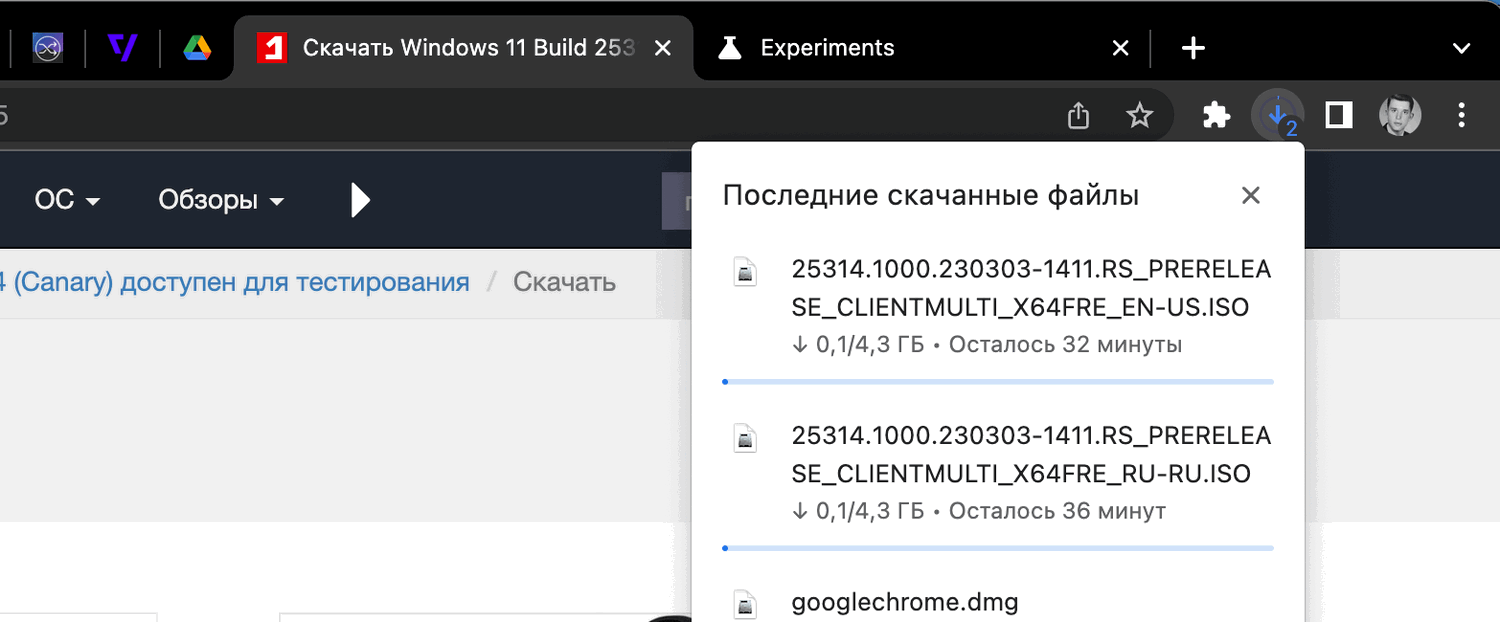Close the Experiments tab
Screen dimensions: 1500x622
pyautogui.click(x=1121, y=48)
